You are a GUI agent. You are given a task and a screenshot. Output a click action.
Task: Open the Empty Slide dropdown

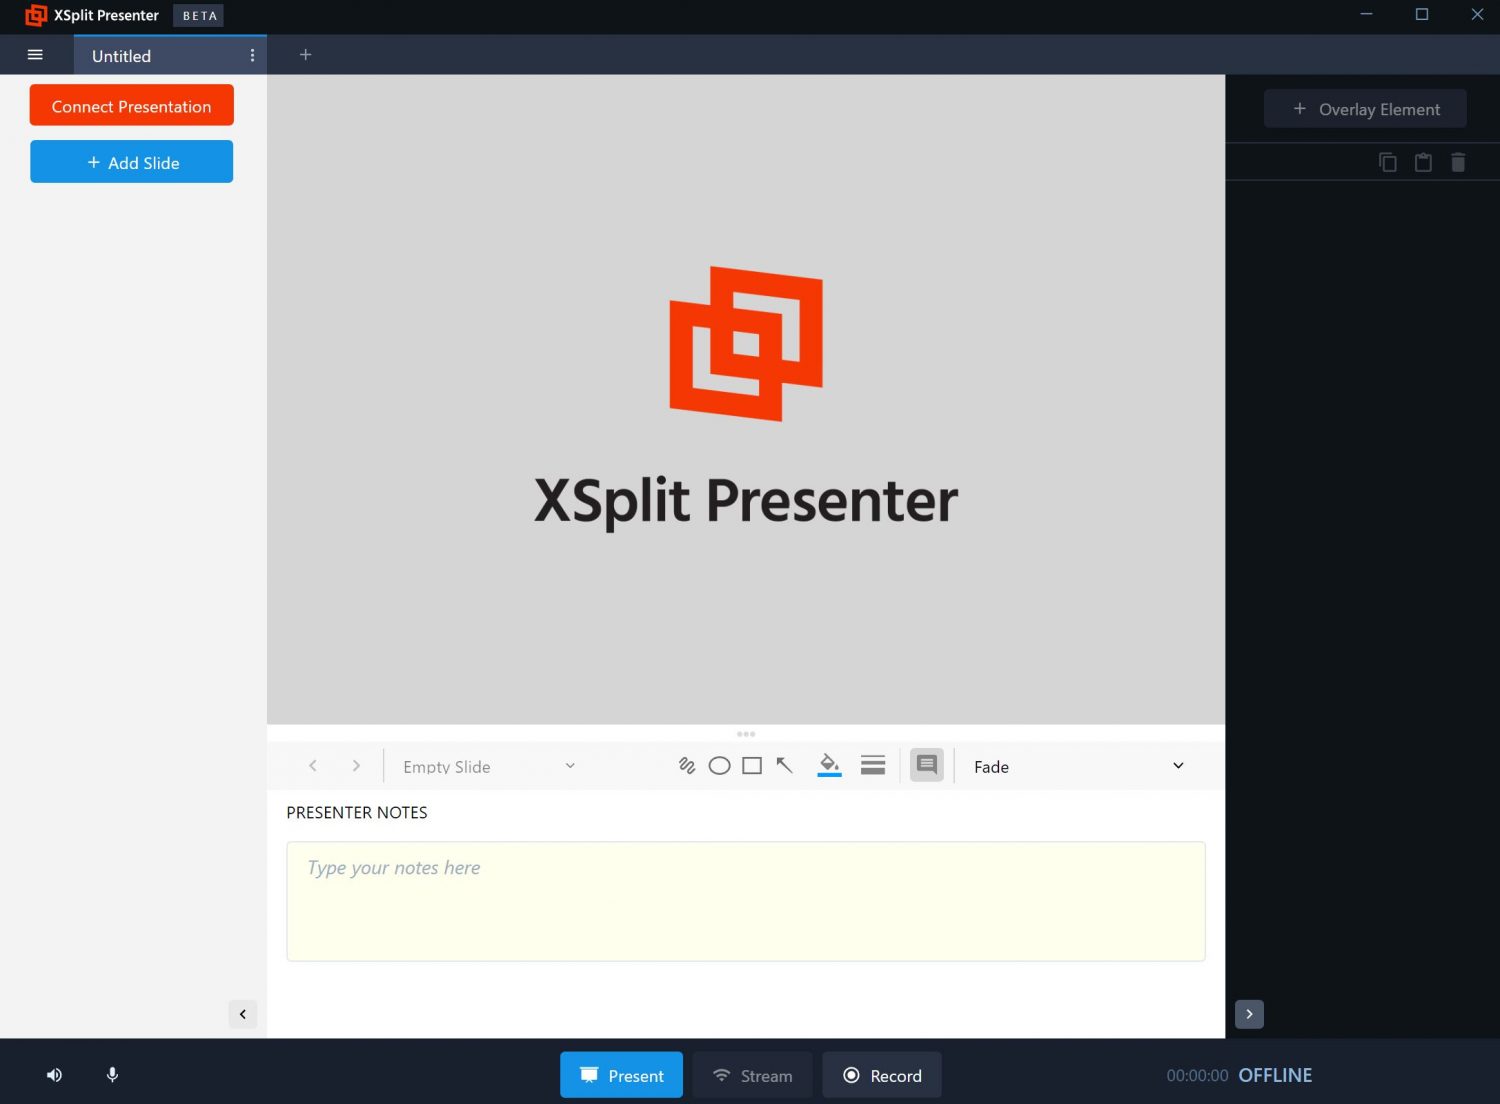click(488, 767)
